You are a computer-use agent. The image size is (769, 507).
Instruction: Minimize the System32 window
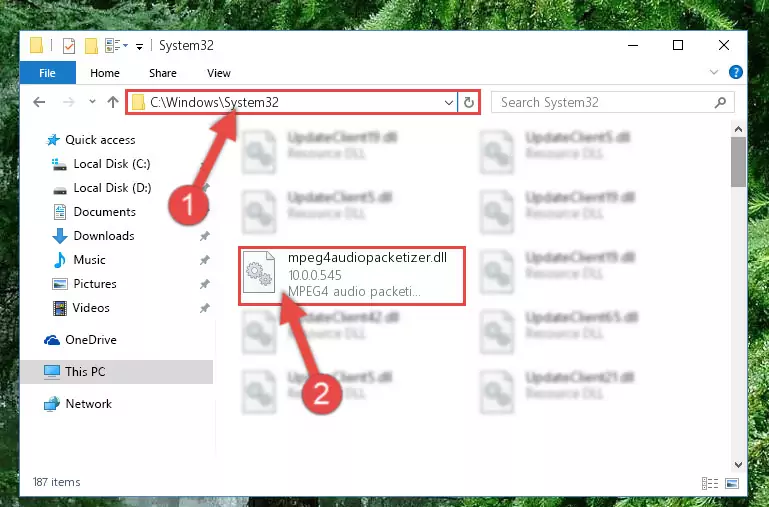pyautogui.click(x=633, y=46)
